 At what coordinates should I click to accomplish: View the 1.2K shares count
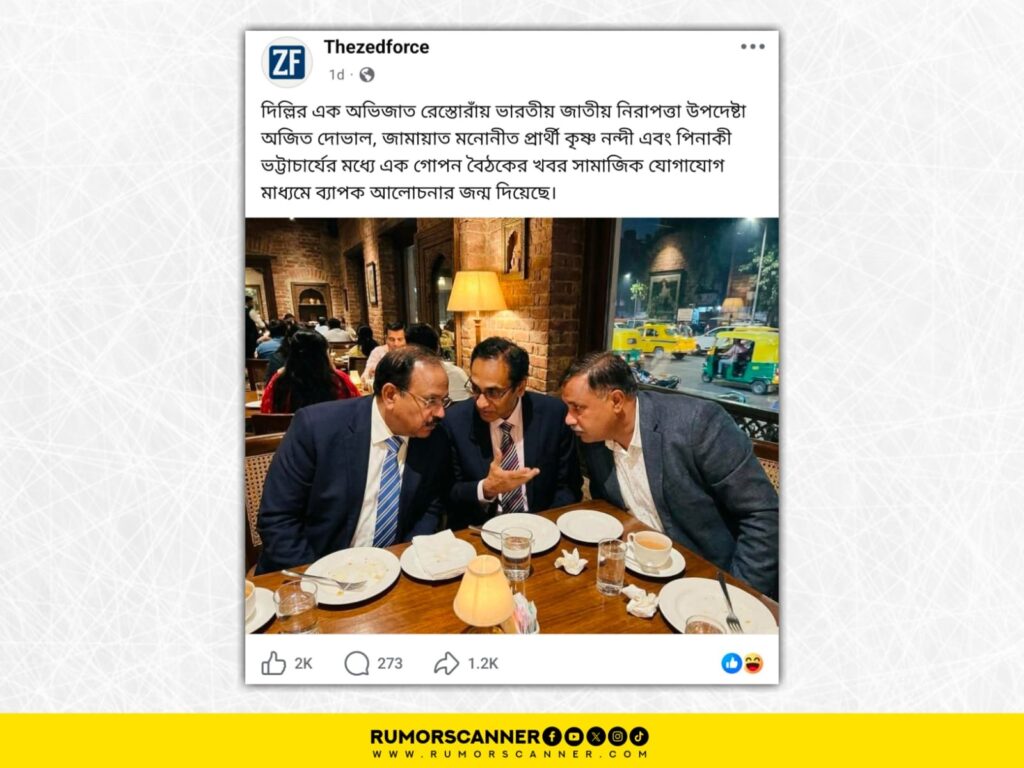click(483, 664)
